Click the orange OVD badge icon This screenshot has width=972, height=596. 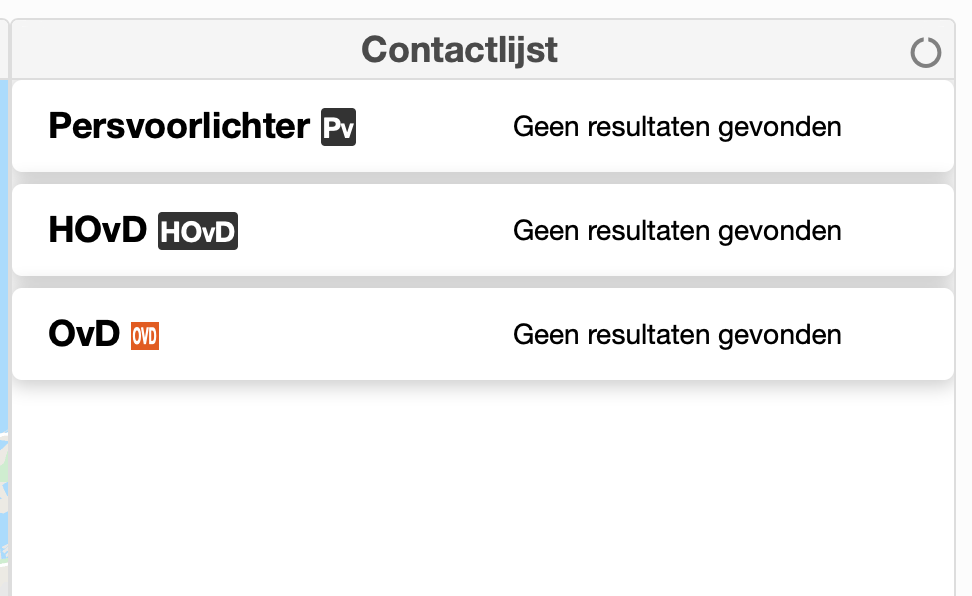point(145,336)
